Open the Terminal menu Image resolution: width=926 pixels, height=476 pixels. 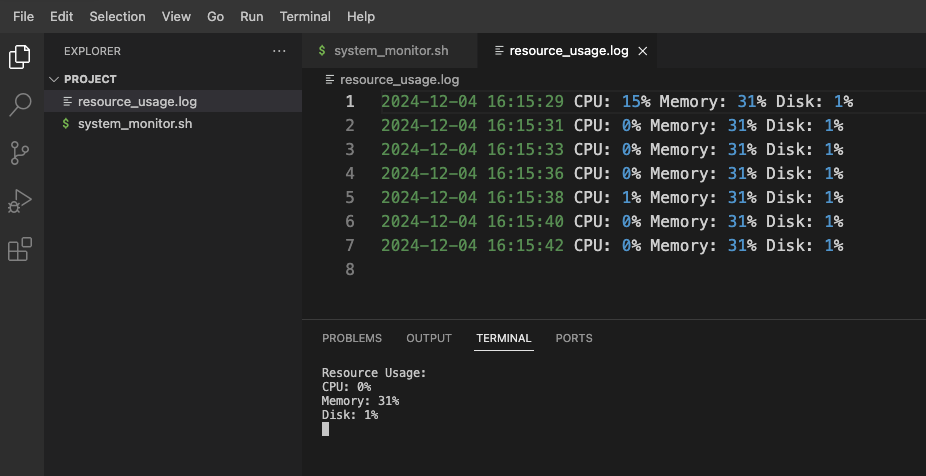pyautogui.click(x=305, y=16)
